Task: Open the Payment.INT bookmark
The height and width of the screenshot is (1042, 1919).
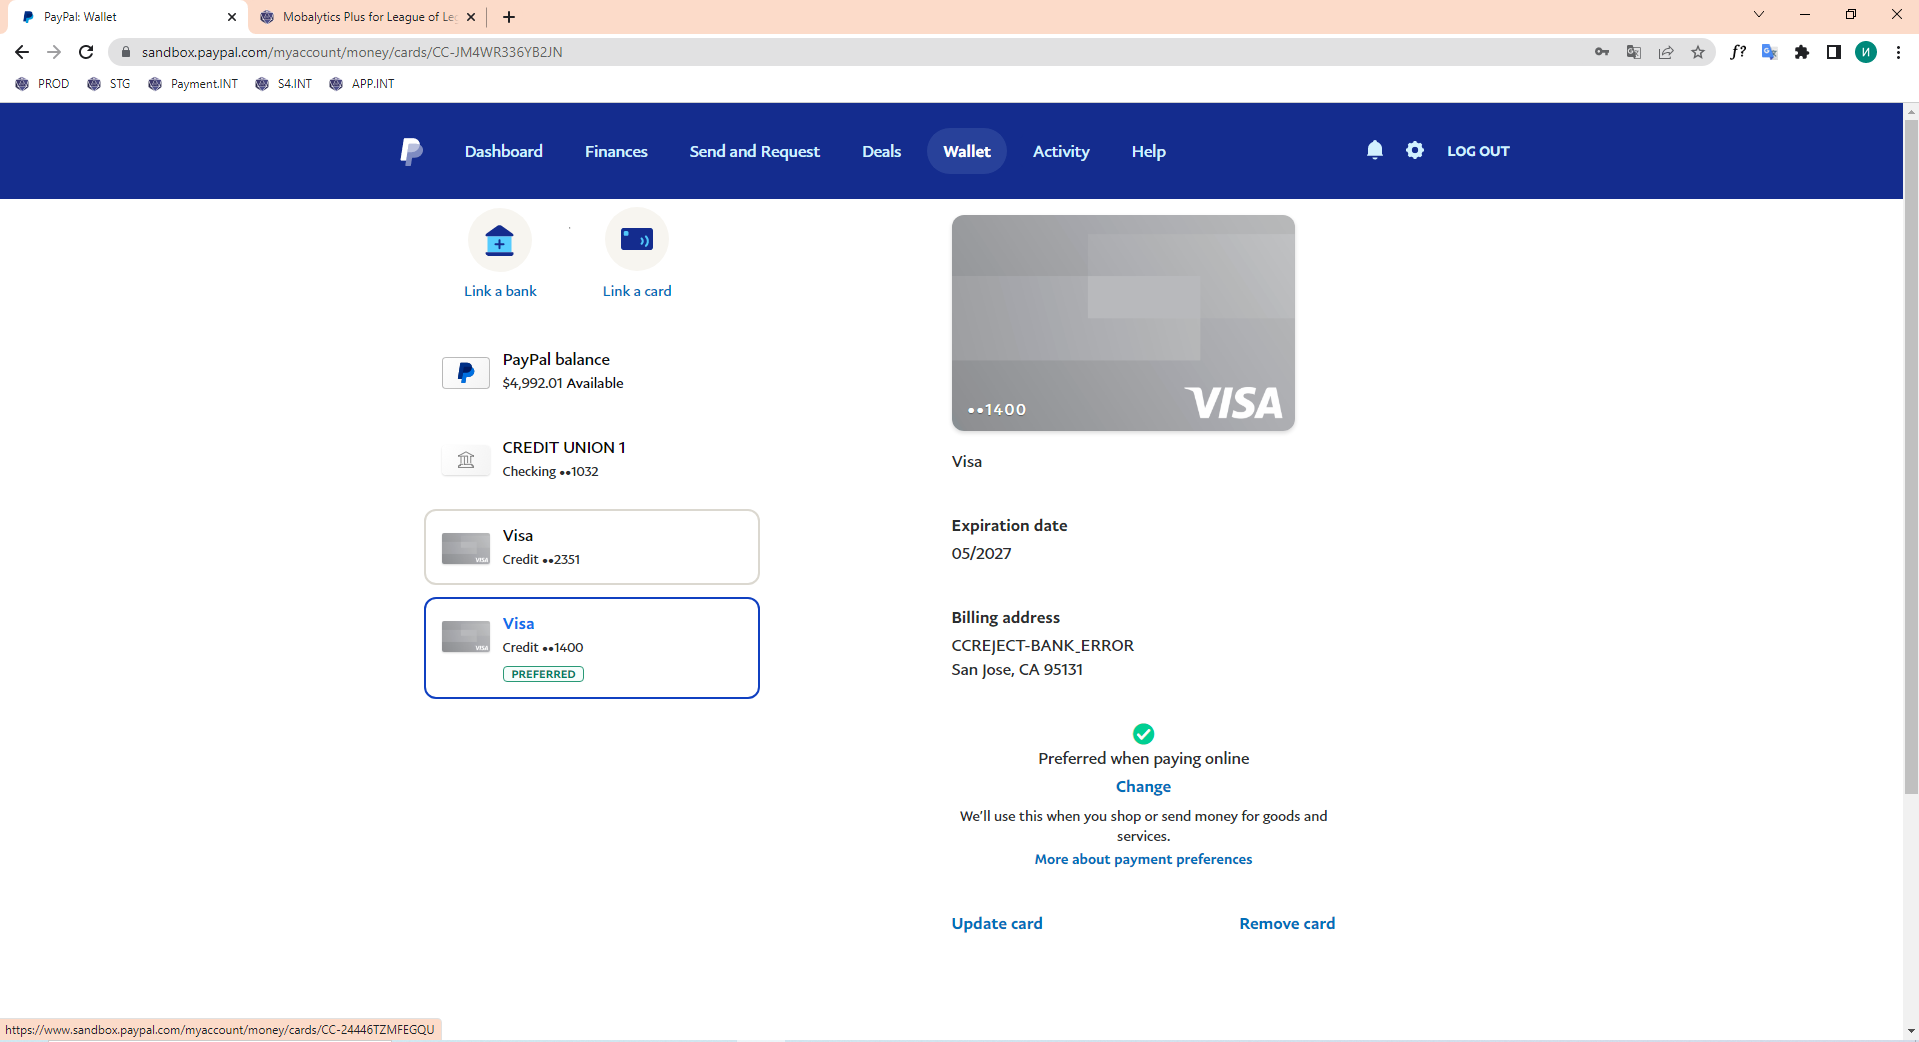Action: pyautogui.click(x=193, y=84)
